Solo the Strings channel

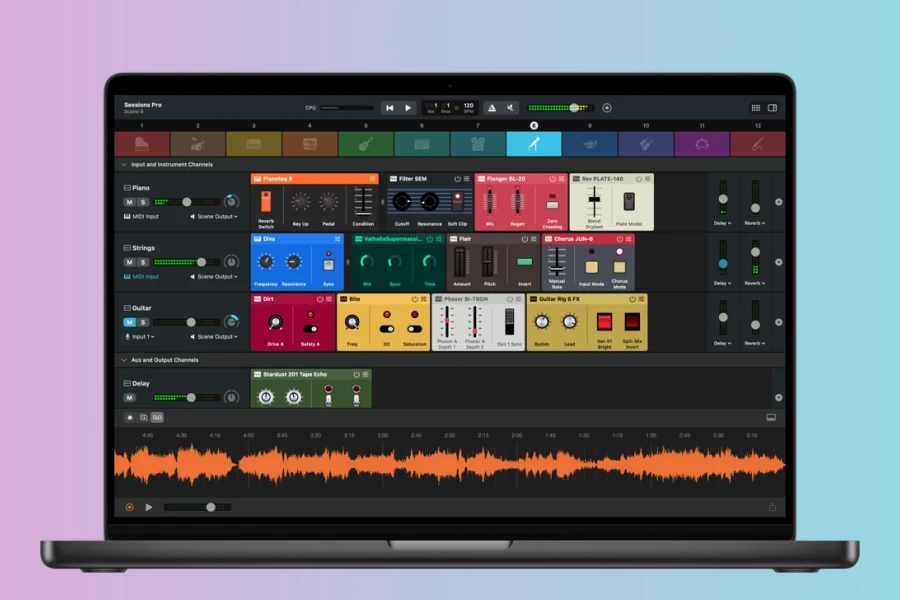[x=143, y=262]
